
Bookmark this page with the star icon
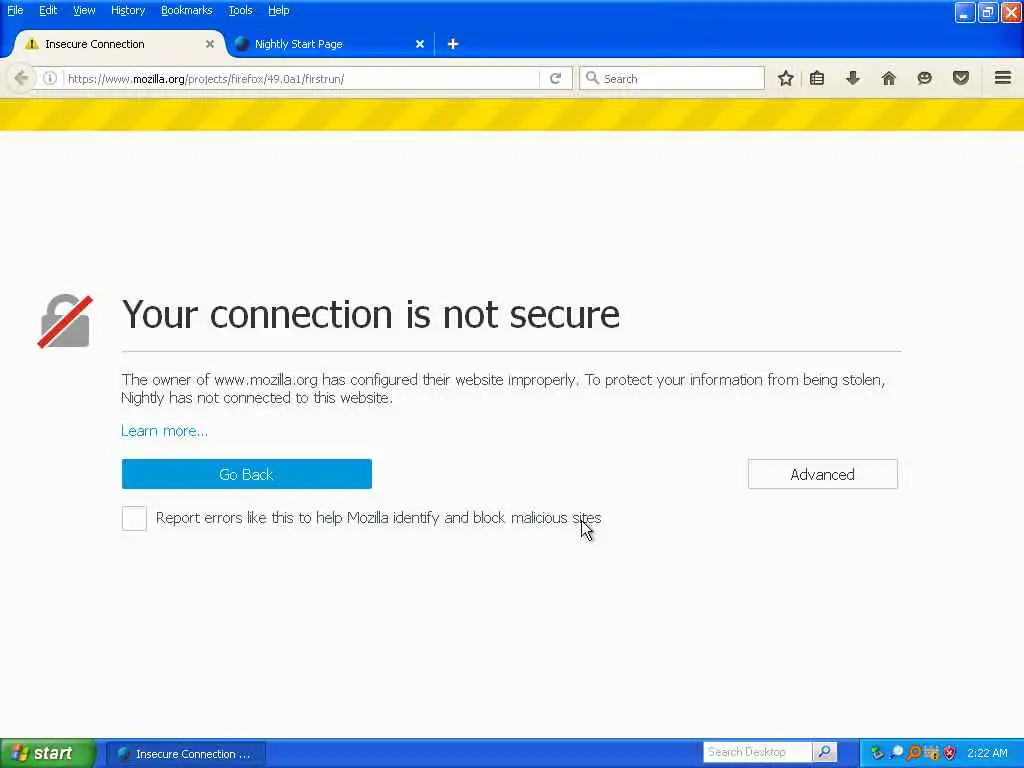coord(786,78)
